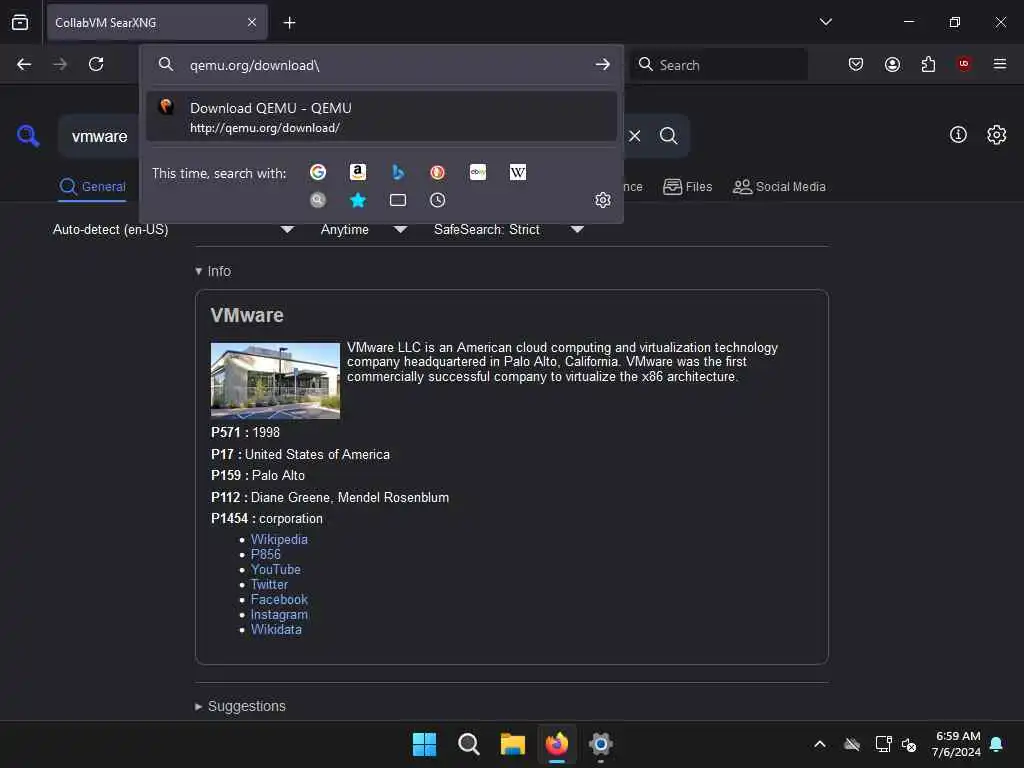The width and height of the screenshot is (1024, 768).
Task: Open the Twitter link
Action: point(269,584)
